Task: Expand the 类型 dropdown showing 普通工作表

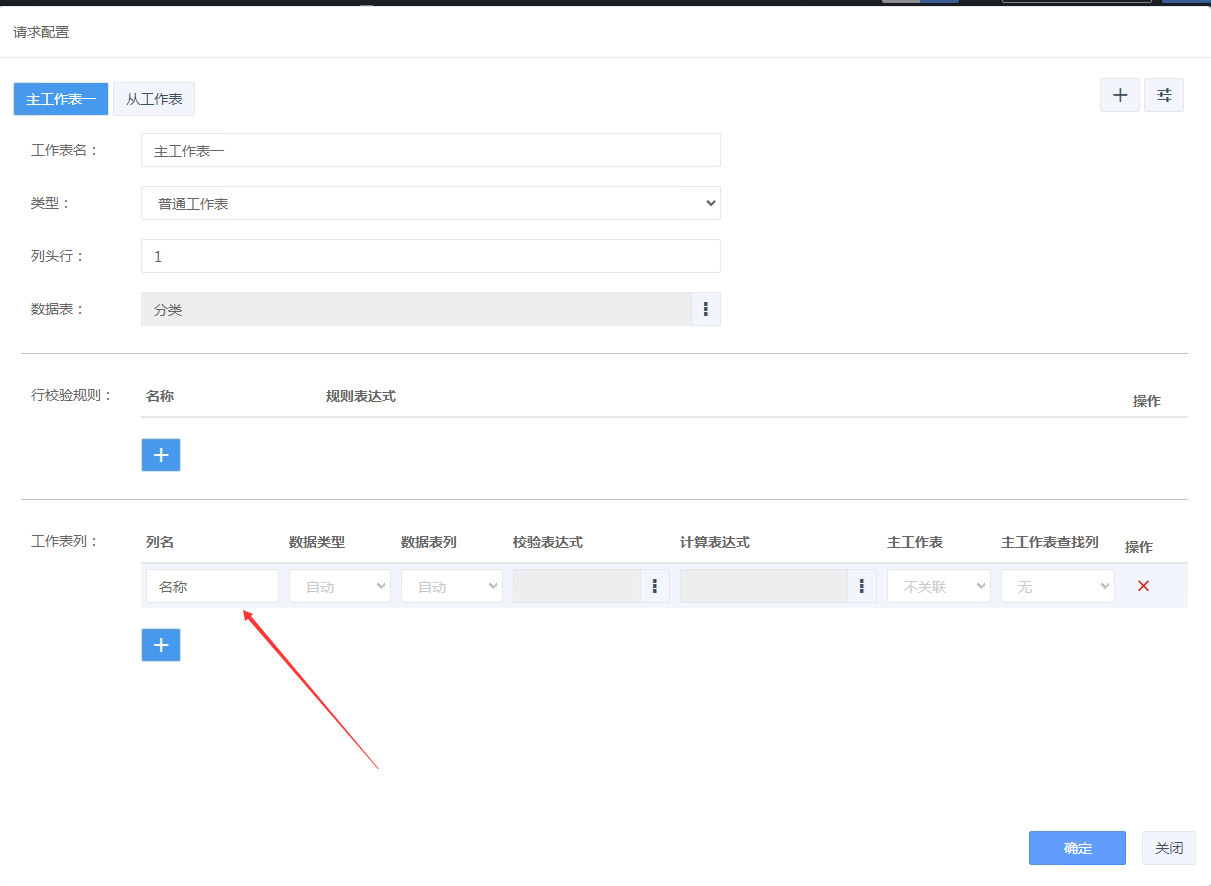Action: coord(430,203)
